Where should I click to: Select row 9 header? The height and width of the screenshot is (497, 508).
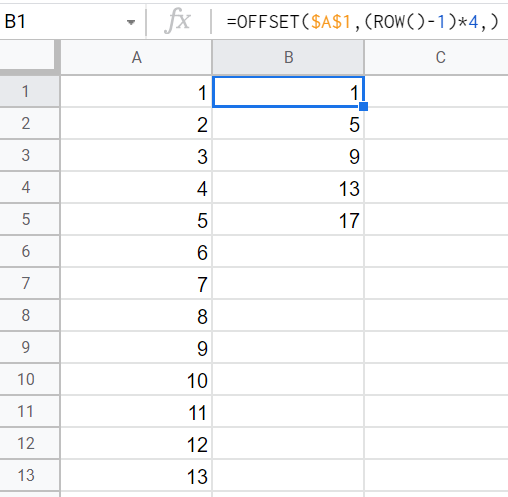pyautogui.click(x=30, y=347)
